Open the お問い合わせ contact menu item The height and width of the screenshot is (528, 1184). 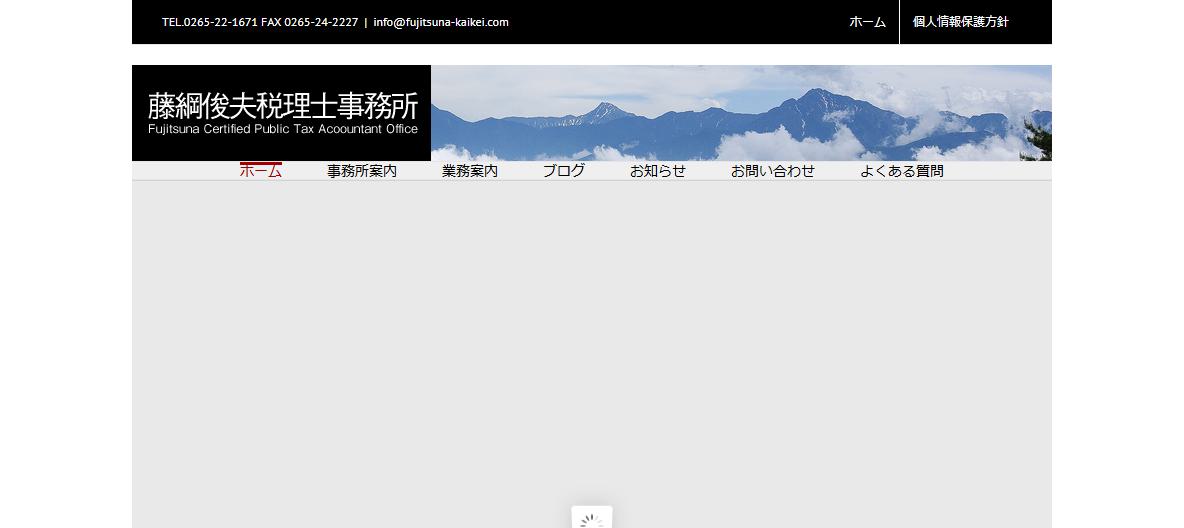pyautogui.click(x=772, y=171)
